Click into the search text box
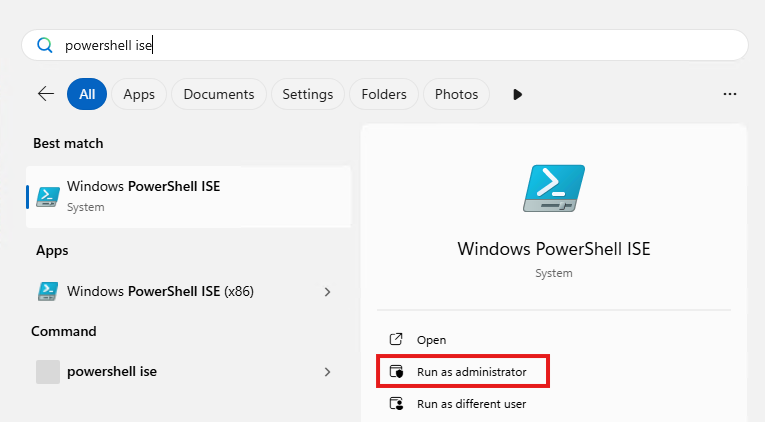The width and height of the screenshot is (765, 422). [400, 45]
